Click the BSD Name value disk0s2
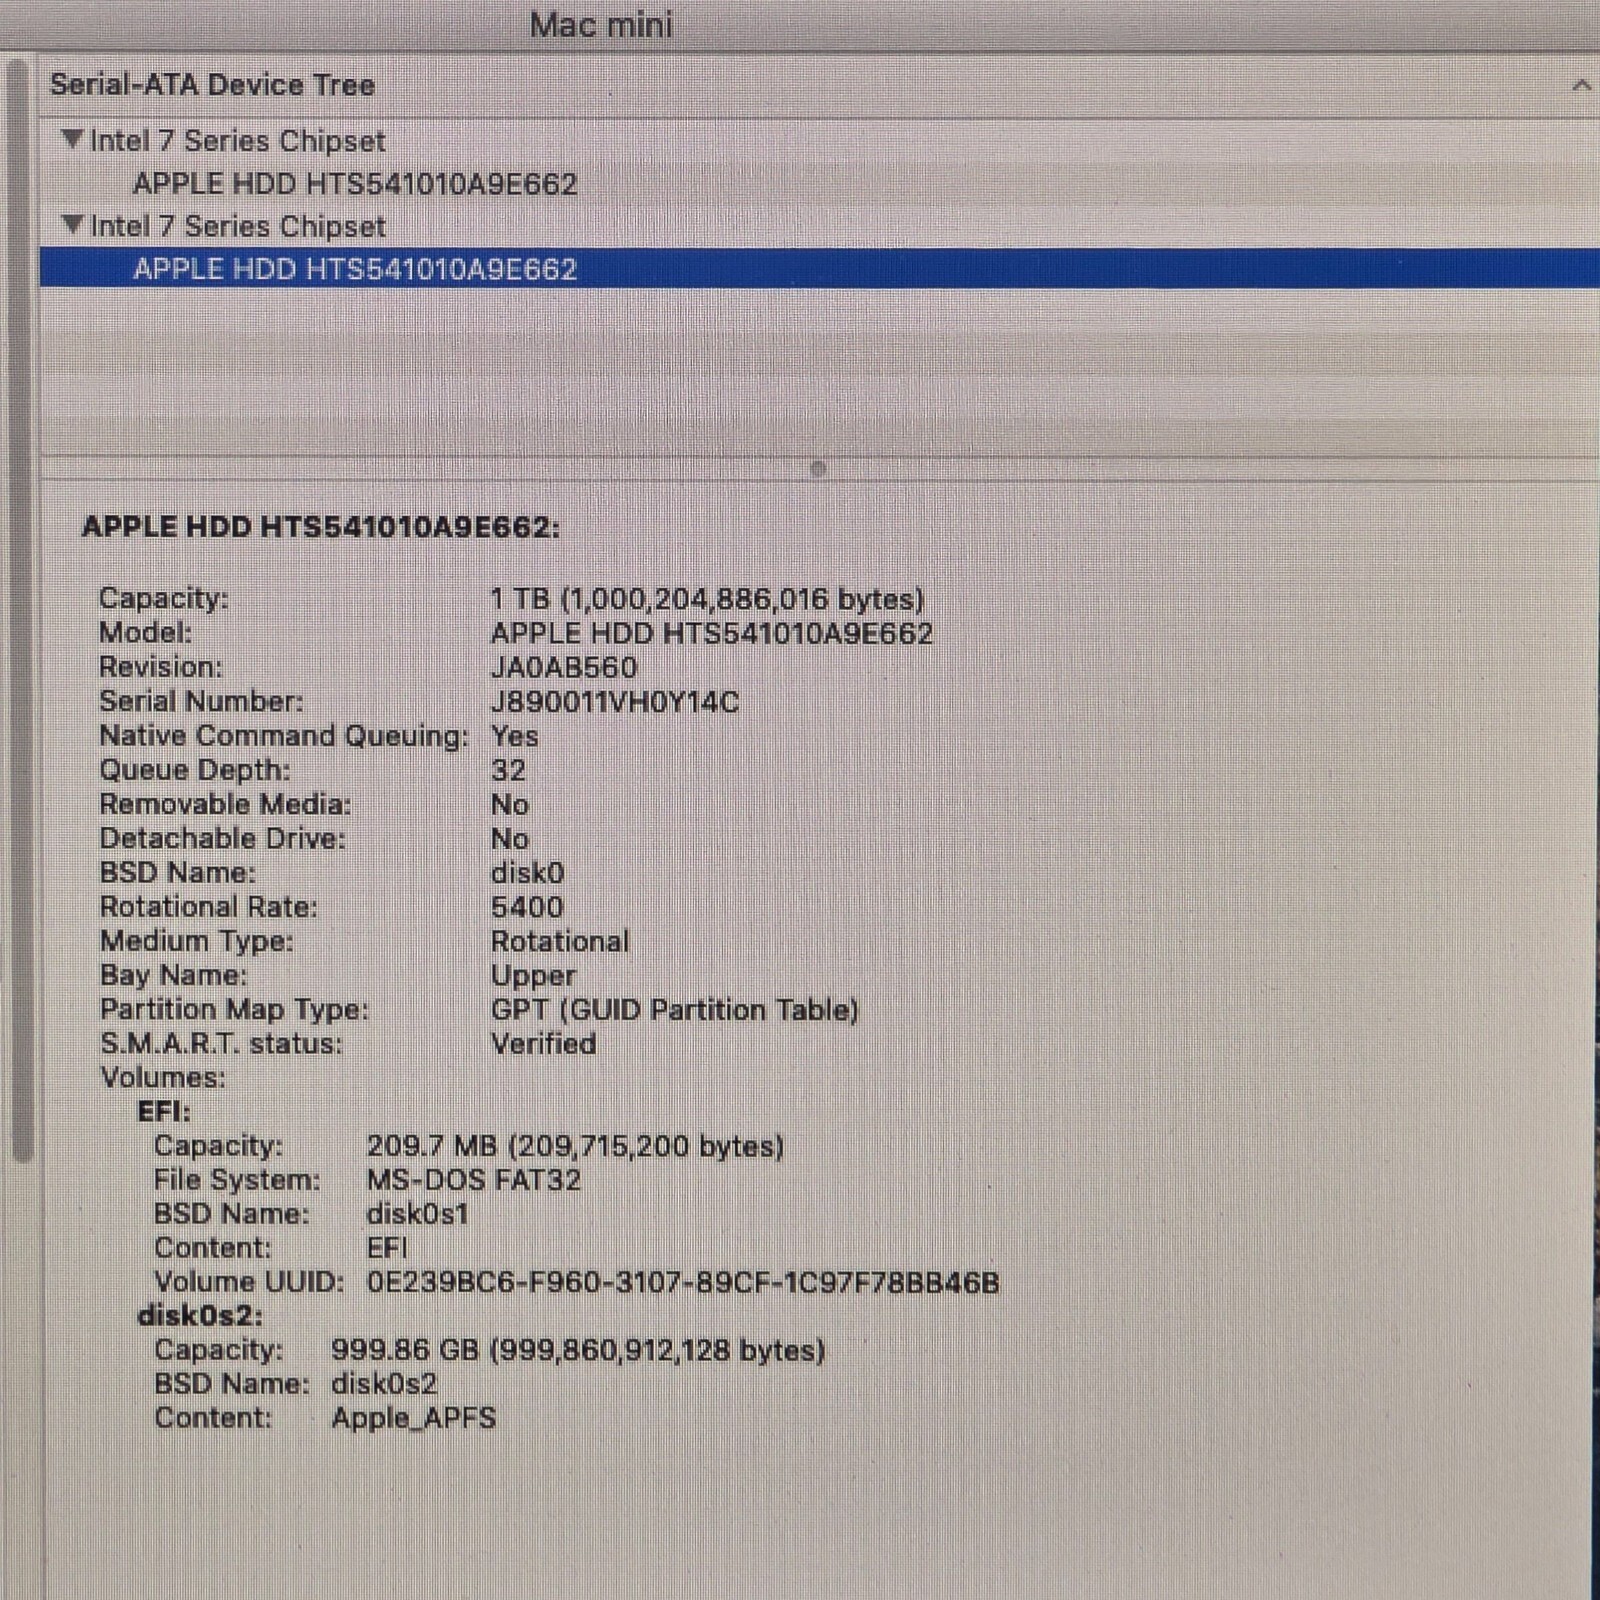The image size is (1600, 1600). click(x=384, y=1384)
